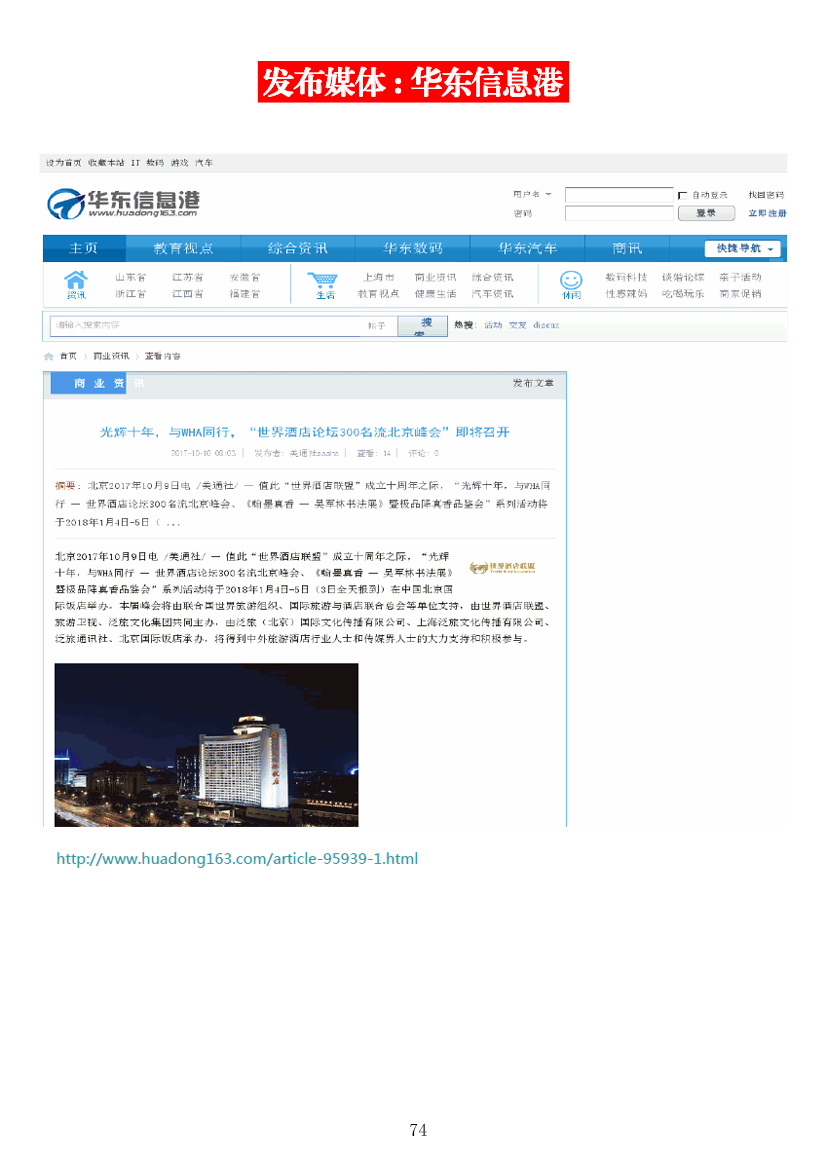Image resolution: width=827 pixels, height=1170 pixels.
Task: Go to the 主页 navigation tab
Action: click(x=84, y=248)
